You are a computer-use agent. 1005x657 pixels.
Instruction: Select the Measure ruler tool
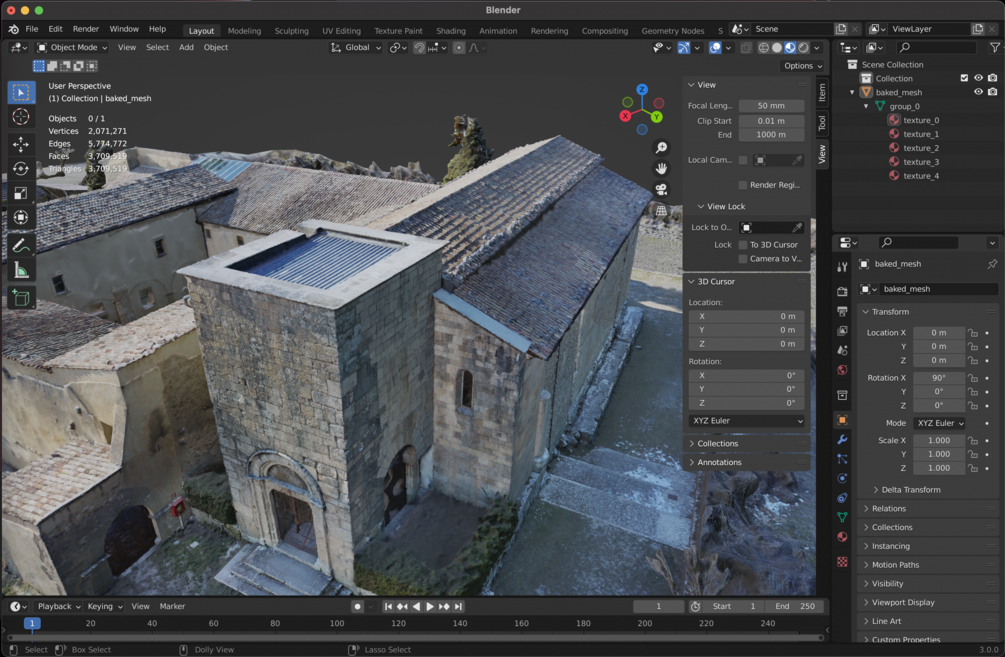point(21,270)
